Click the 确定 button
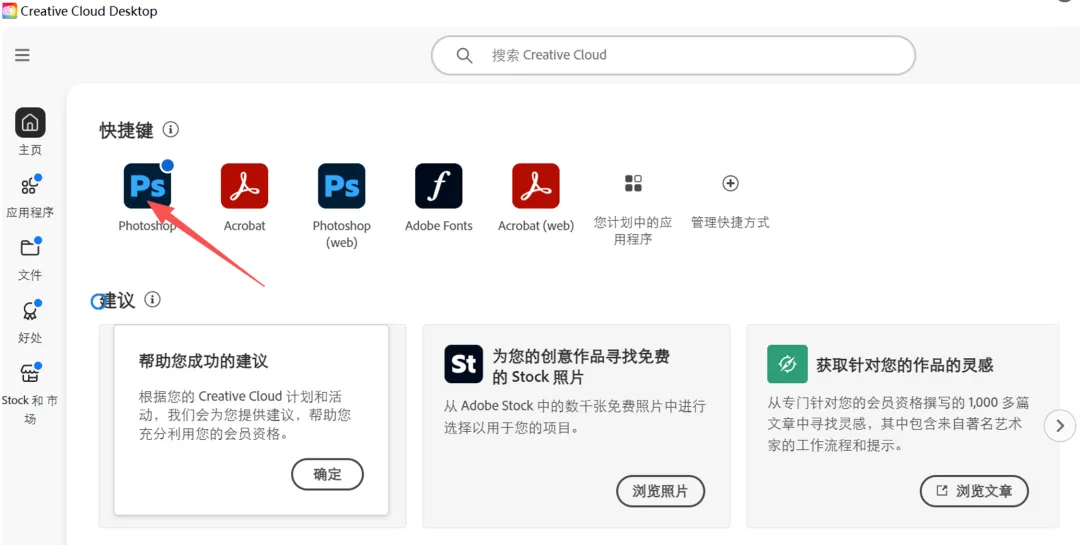 click(327, 474)
